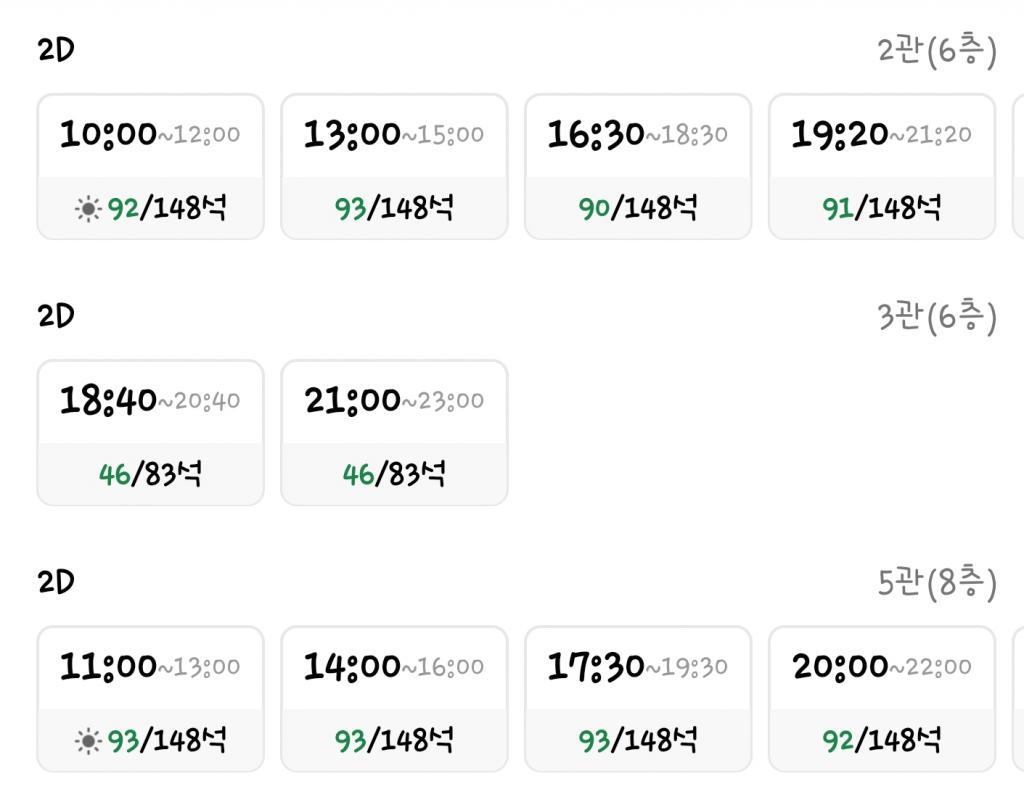This screenshot has height=805, width=1024.
Task: Click the 92/148석 seats under 20:00
Action: [882, 740]
